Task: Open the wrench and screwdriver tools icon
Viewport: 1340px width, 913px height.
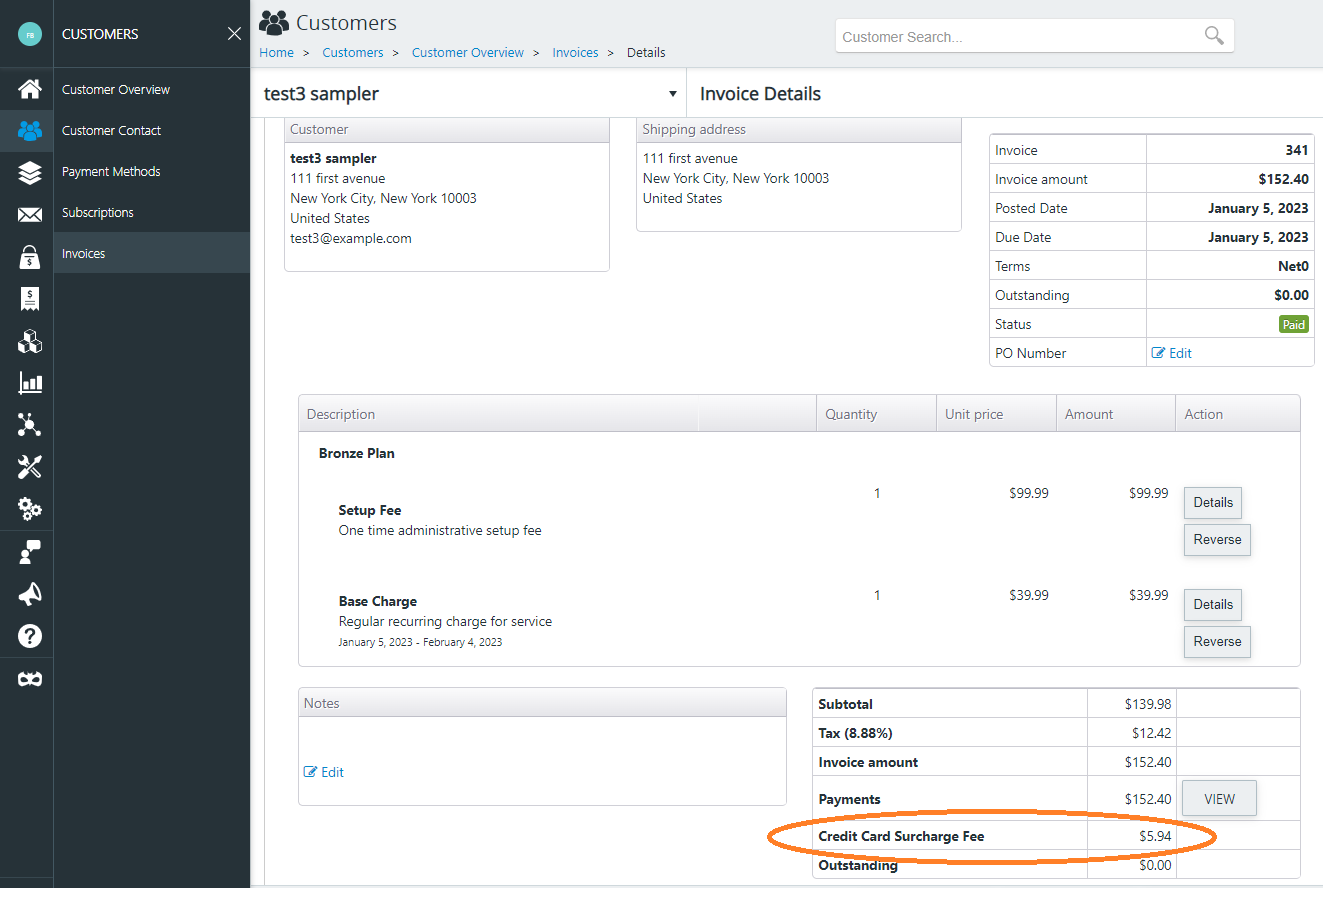Action: click(x=30, y=467)
